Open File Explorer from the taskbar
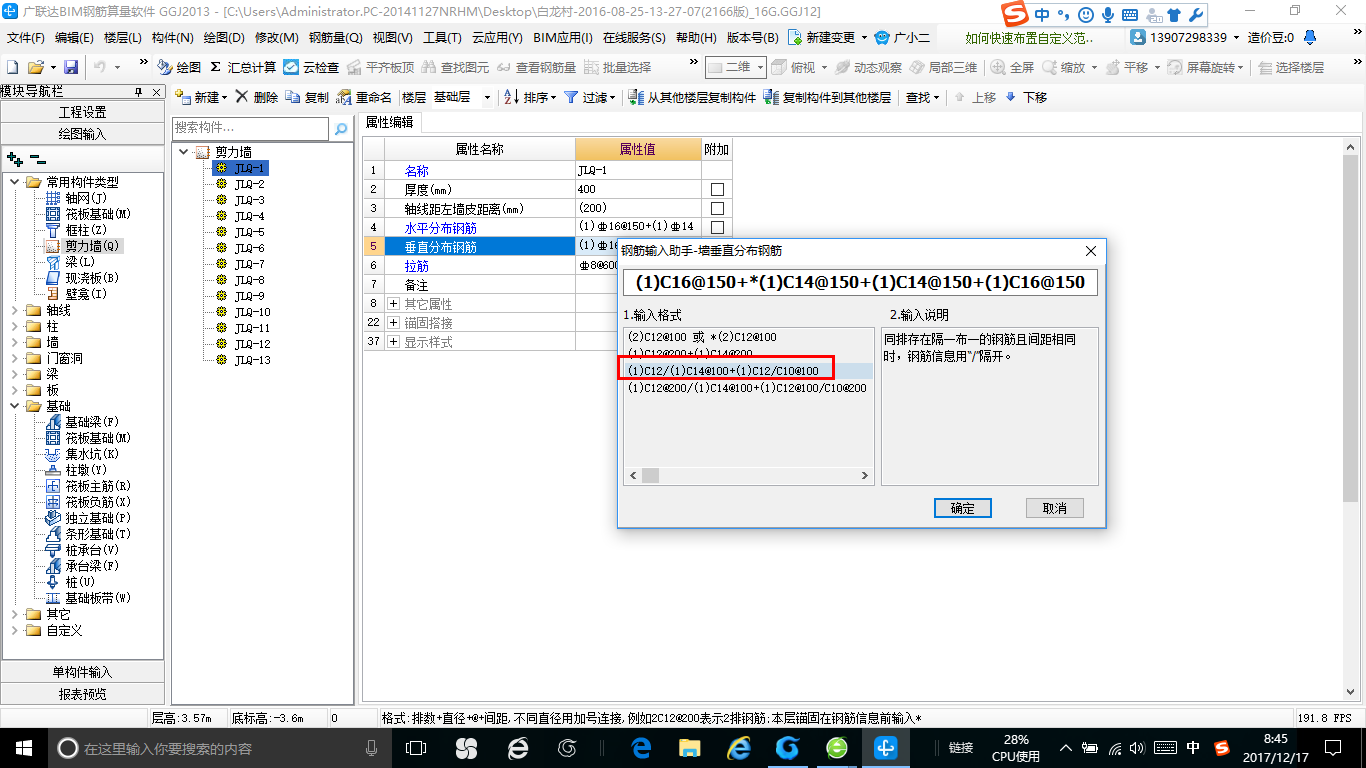Screen dimensions: 1366x768 coord(689,747)
